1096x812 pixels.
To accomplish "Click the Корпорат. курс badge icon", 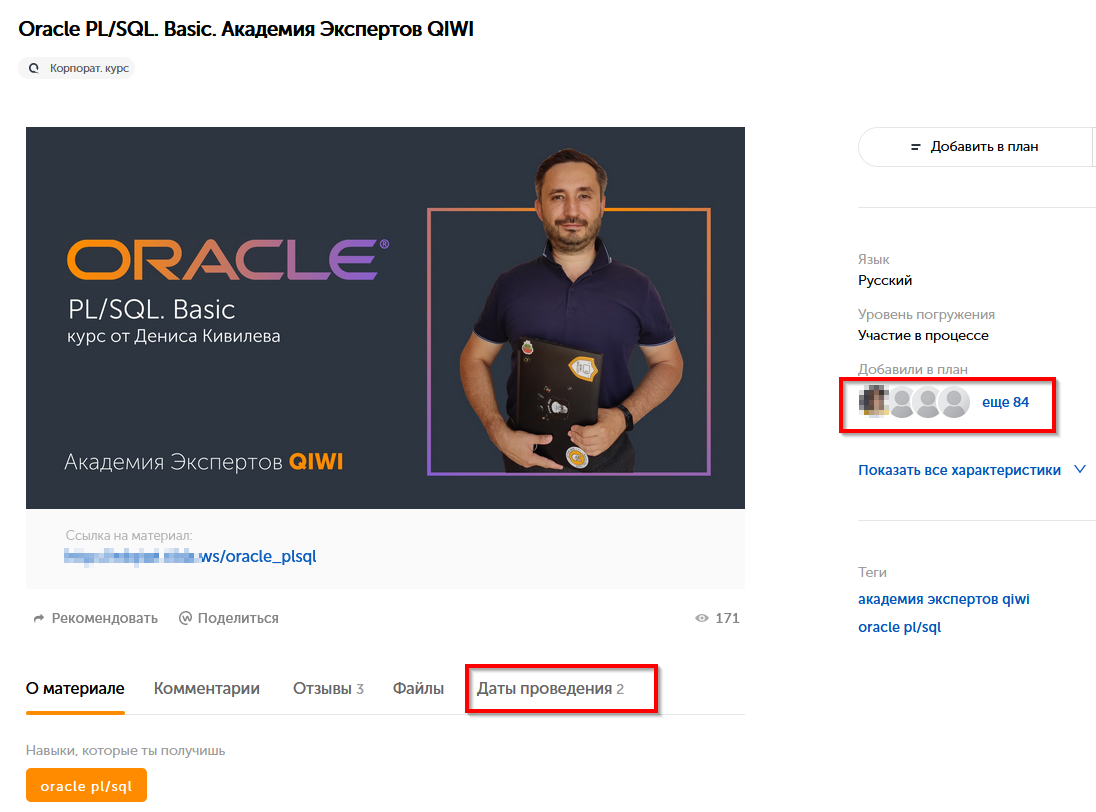I will 34,69.
